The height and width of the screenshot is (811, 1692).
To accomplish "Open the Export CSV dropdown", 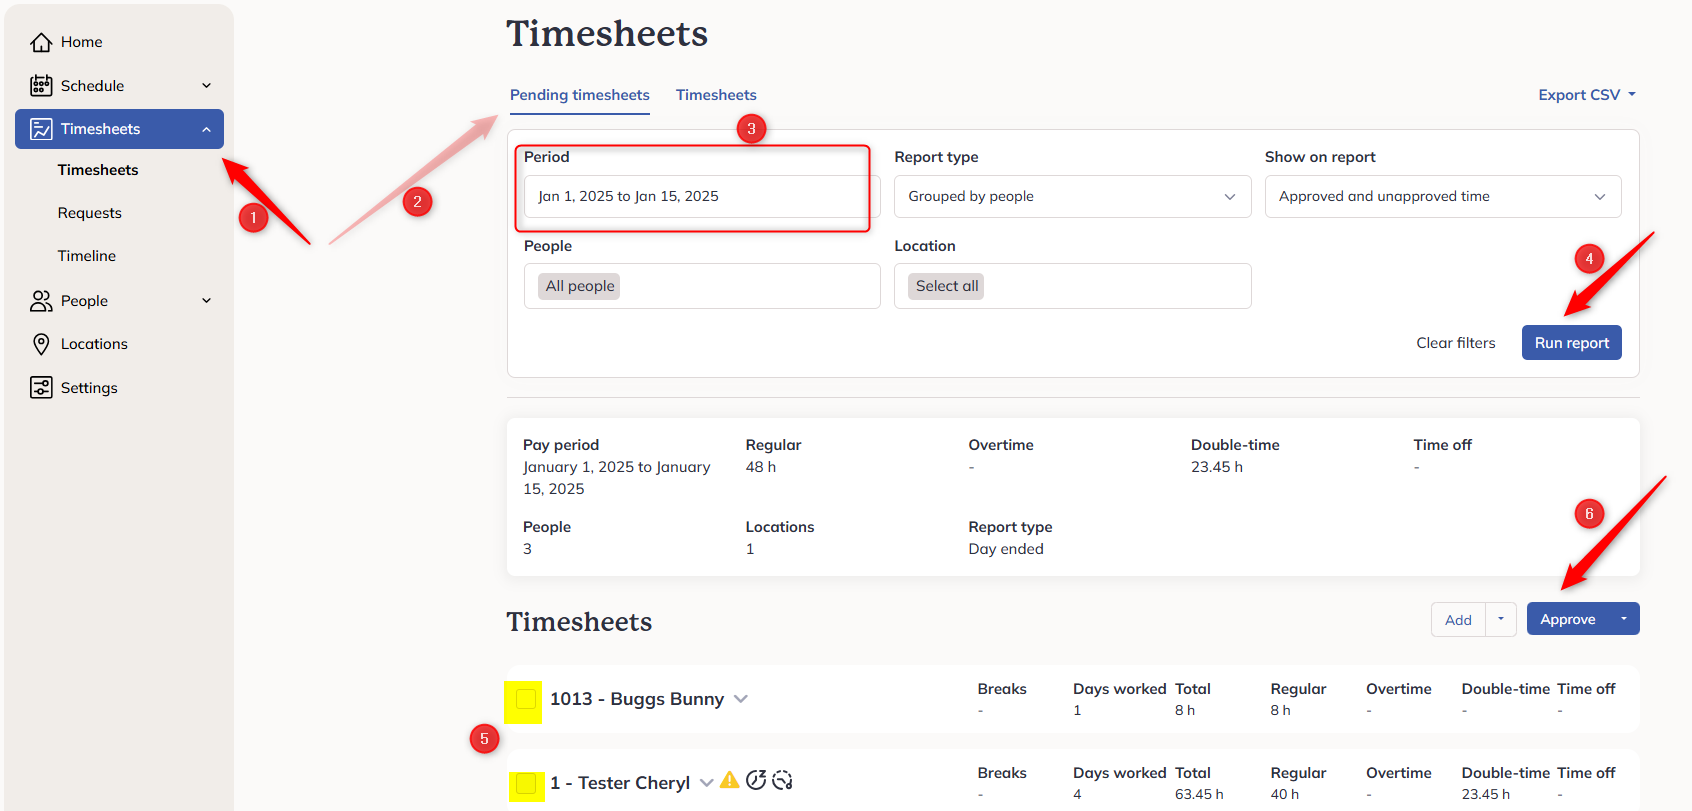I will coord(1587,95).
